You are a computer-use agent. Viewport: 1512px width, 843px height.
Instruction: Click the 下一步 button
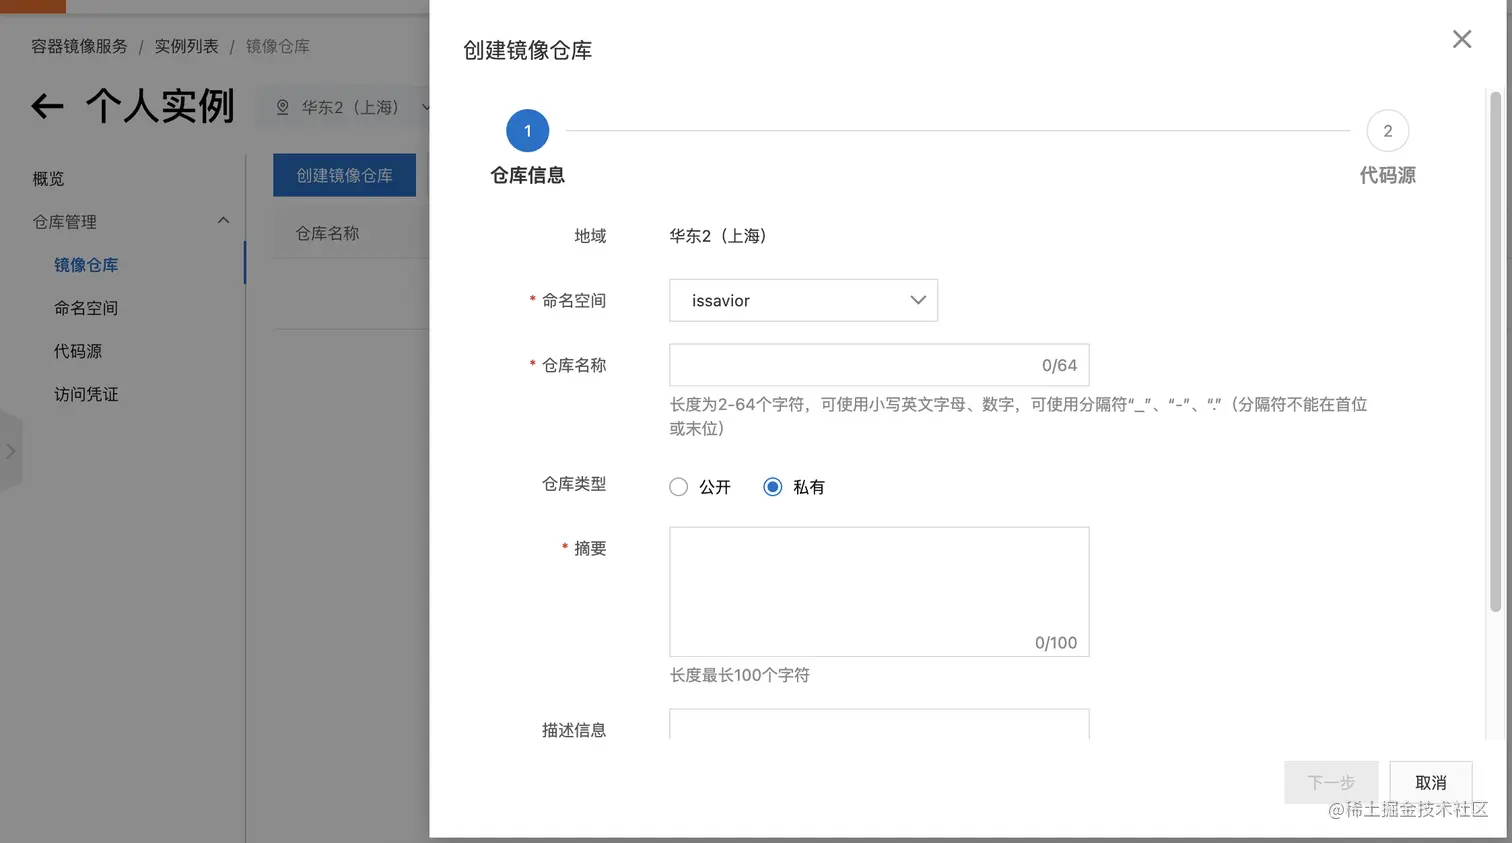(x=1331, y=782)
